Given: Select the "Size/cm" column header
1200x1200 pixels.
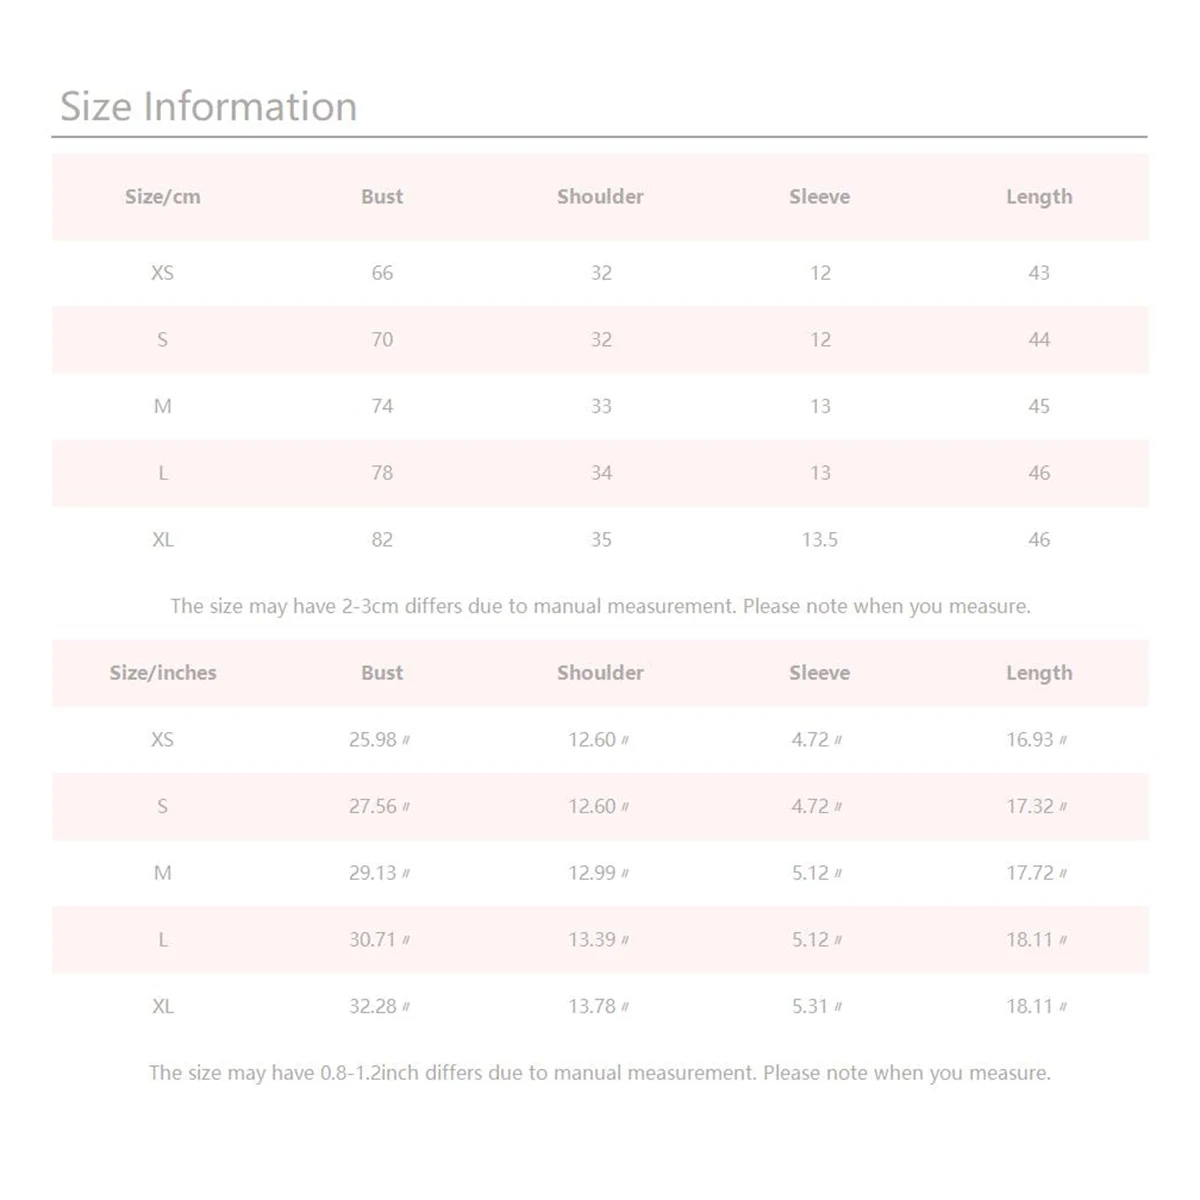Looking at the screenshot, I should [162, 197].
